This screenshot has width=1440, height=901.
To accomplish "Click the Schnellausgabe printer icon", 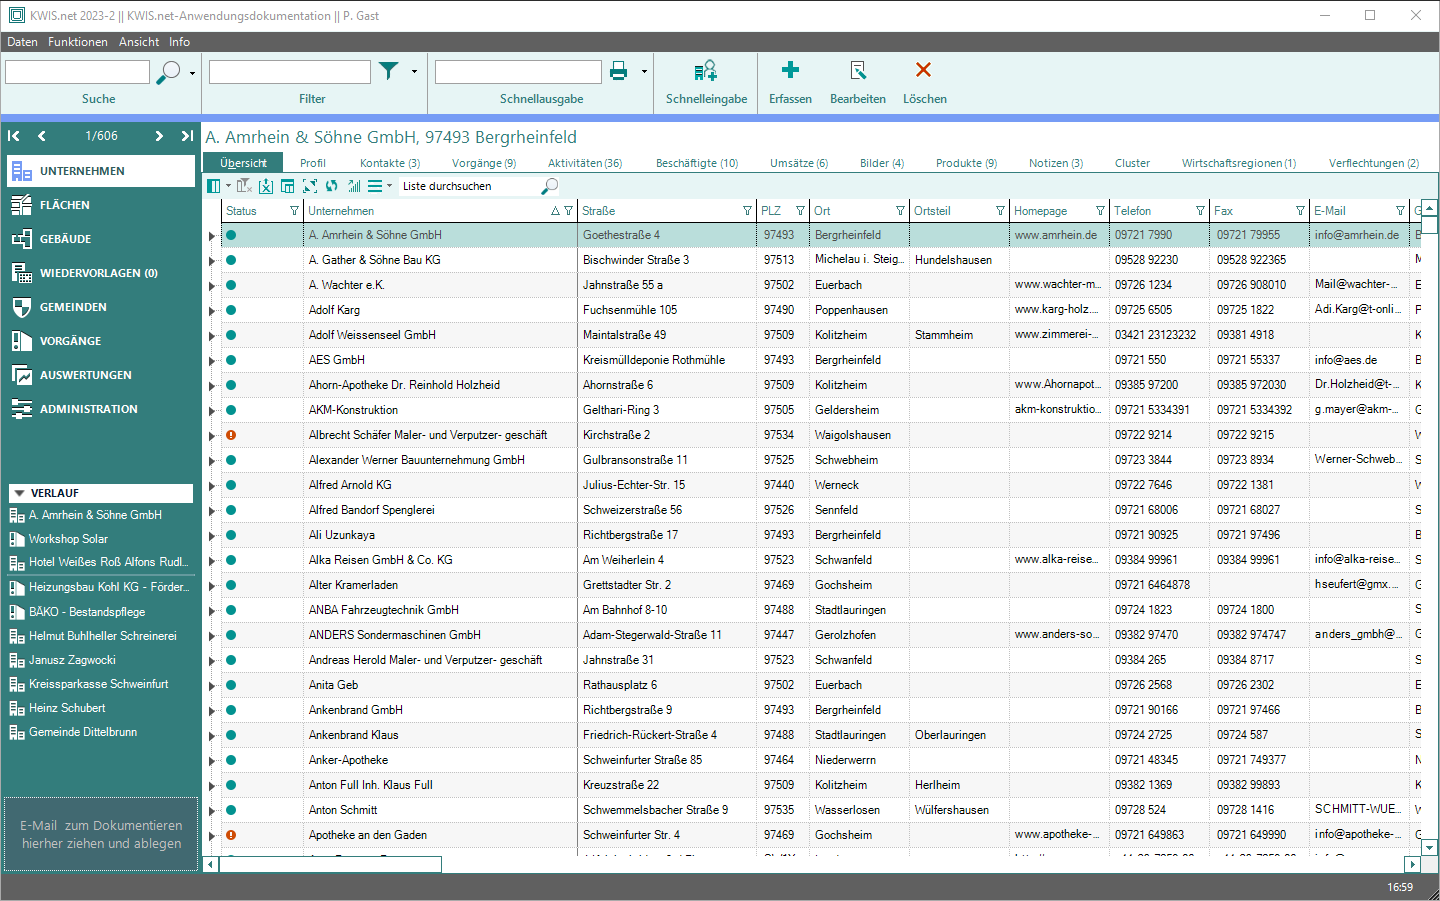I will [619, 71].
